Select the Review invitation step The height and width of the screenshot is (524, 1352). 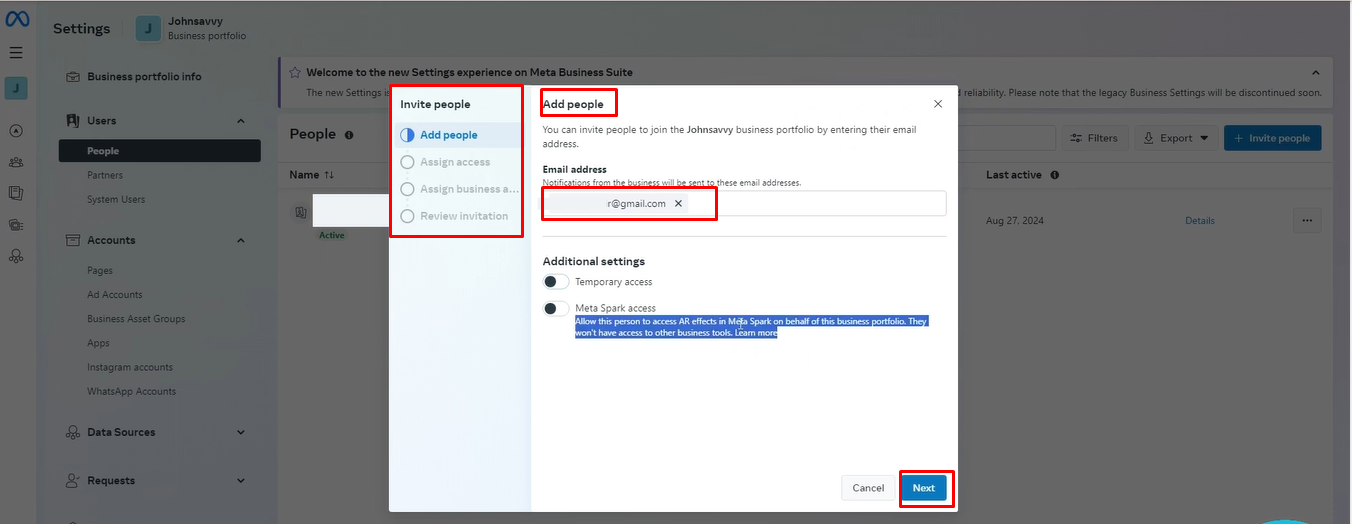click(x=455, y=216)
